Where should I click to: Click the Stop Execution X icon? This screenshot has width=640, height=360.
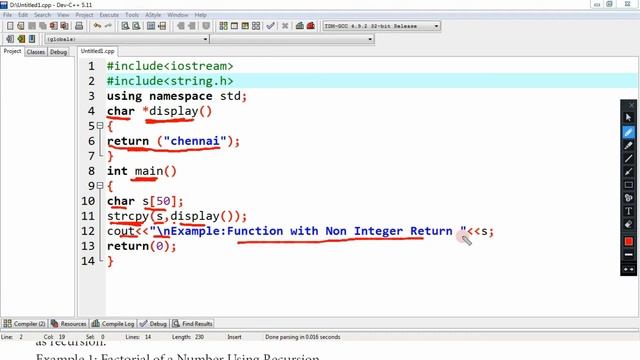coord(285,26)
